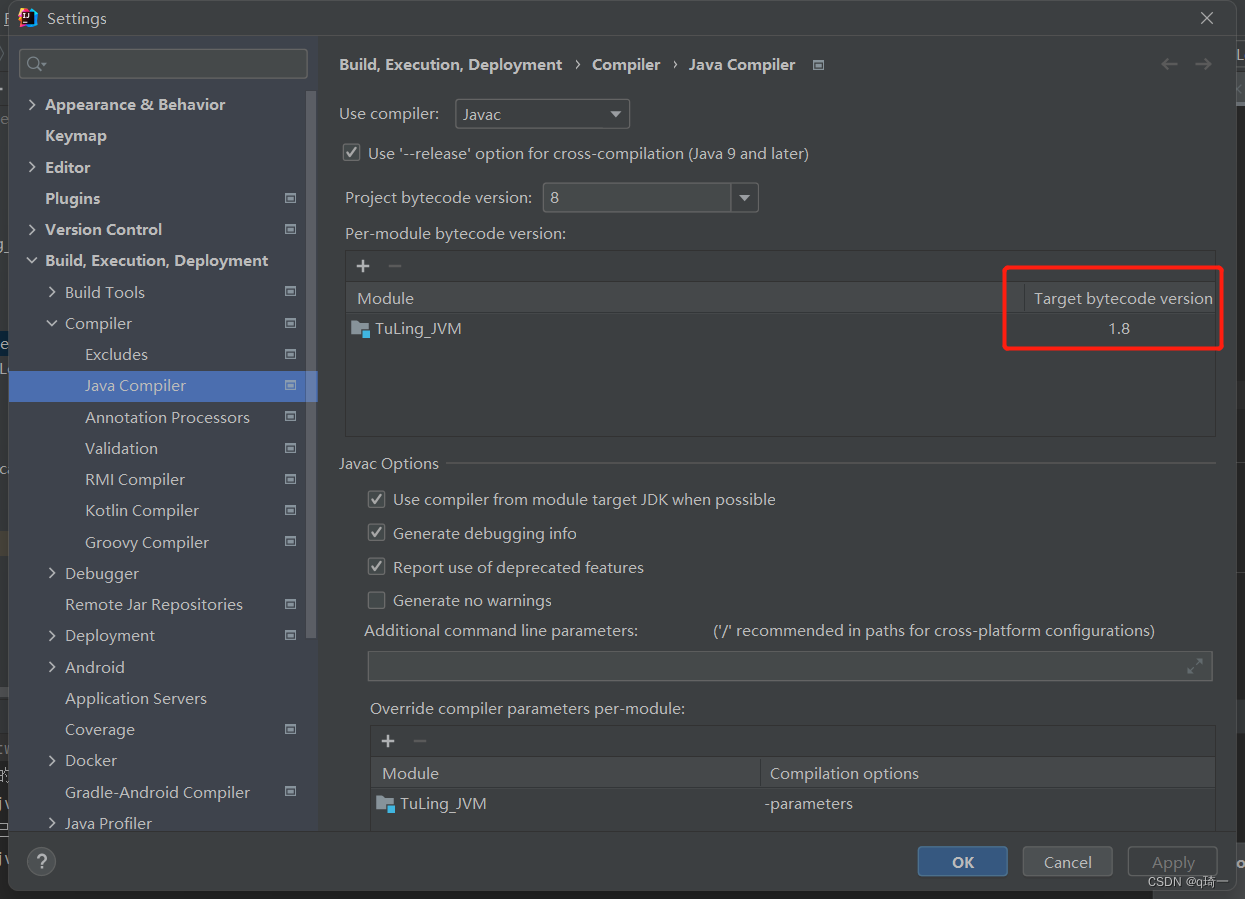Add a per-module bytecode version entry
The height and width of the screenshot is (899, 1245).
point(363,266)
